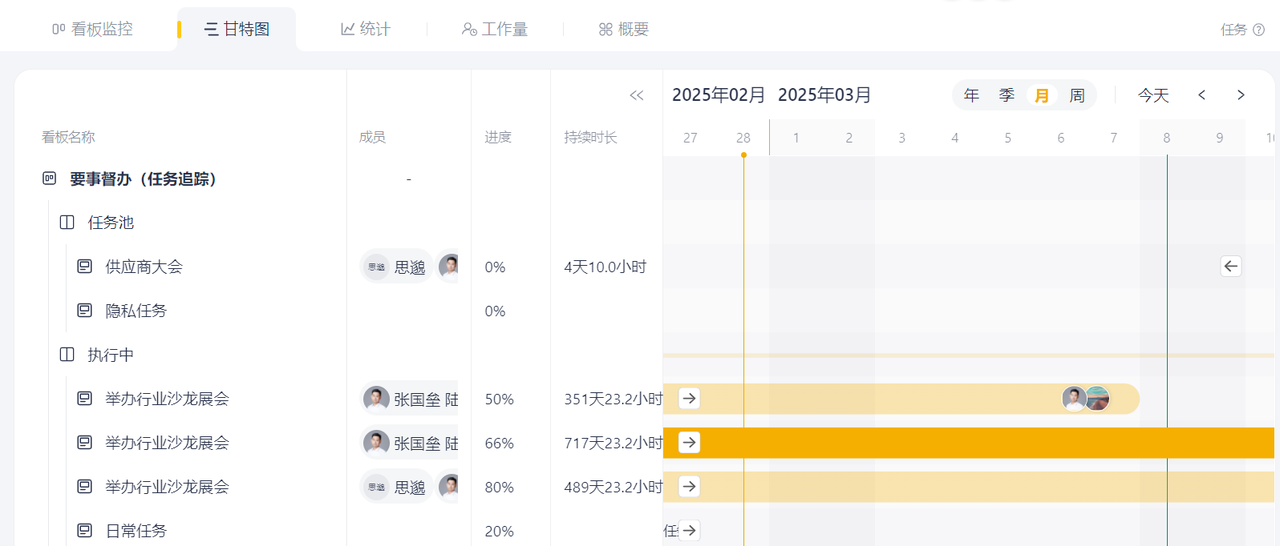Click member 思邈 on the 80% row

(x=396, y=487)
